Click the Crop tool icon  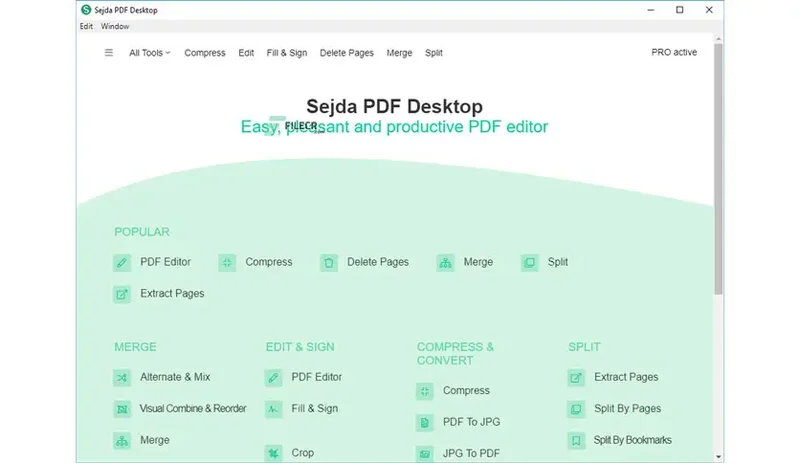273,453
